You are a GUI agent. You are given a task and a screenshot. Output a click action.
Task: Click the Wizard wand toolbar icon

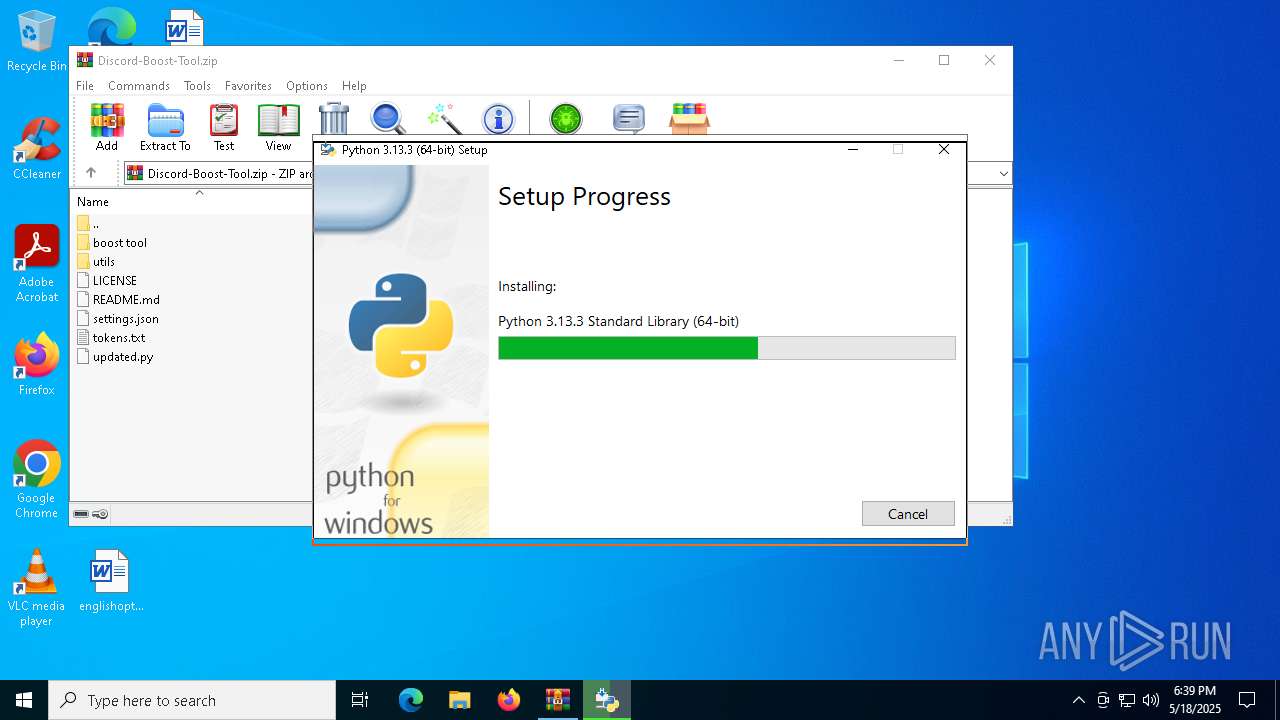point(443,119)
